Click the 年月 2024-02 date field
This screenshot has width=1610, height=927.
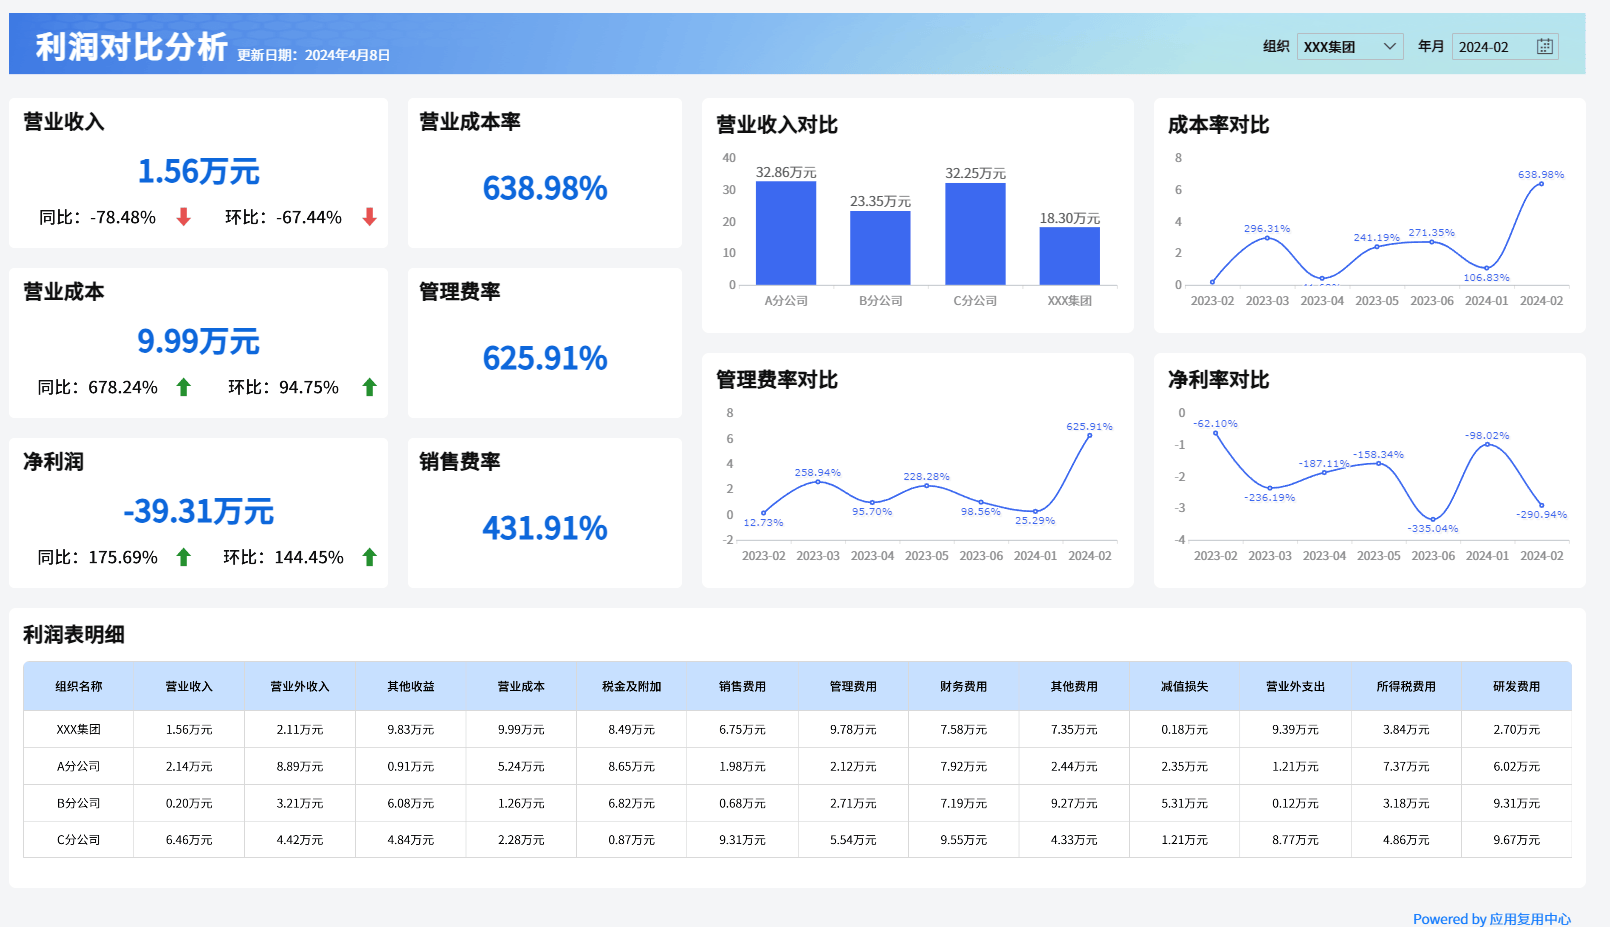click(x=1505, y=46)
